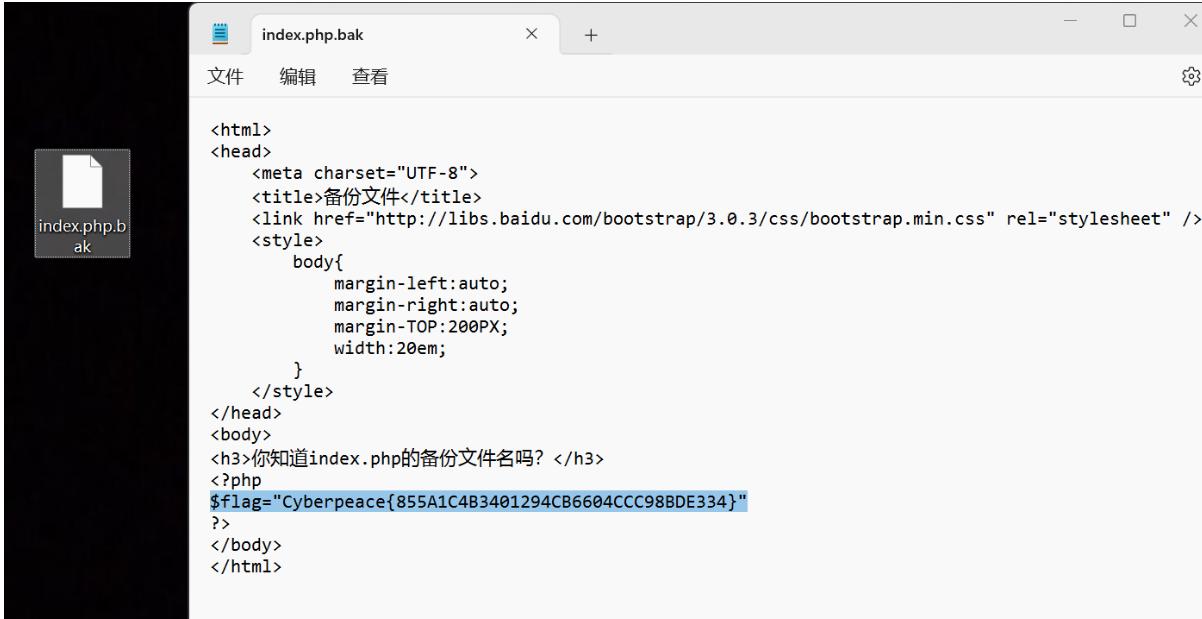Open the 编辑 menu
Screen dimensions: 1202x619
(297, 76)
